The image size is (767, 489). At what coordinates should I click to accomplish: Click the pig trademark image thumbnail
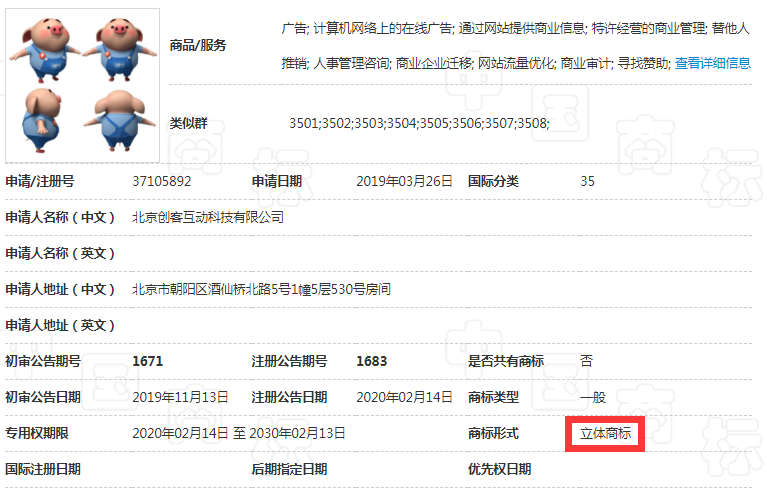tap(82, 86)
